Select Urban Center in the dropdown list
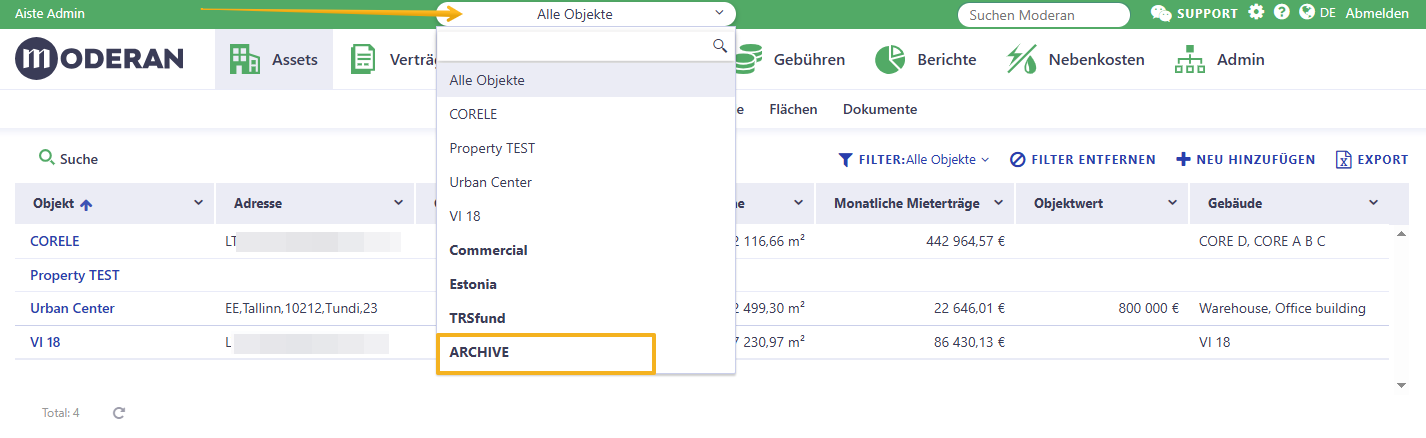 (x=586, y=182)
